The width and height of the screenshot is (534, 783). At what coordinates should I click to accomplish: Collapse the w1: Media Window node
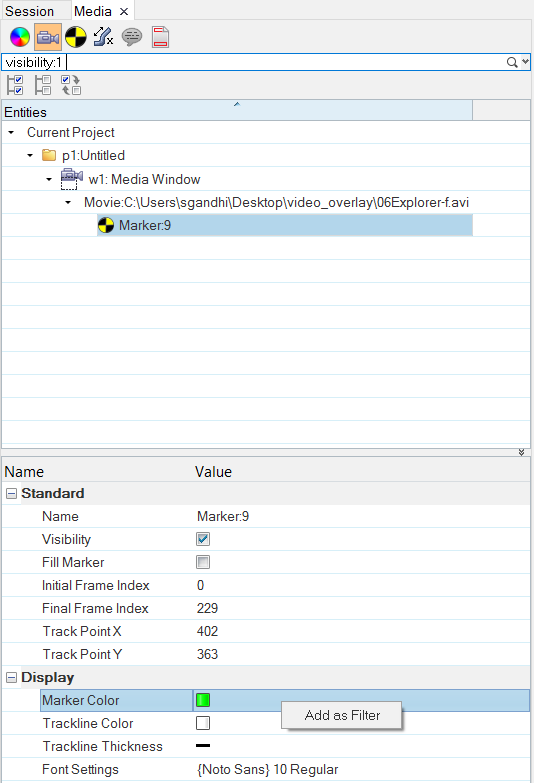(49, 179)
